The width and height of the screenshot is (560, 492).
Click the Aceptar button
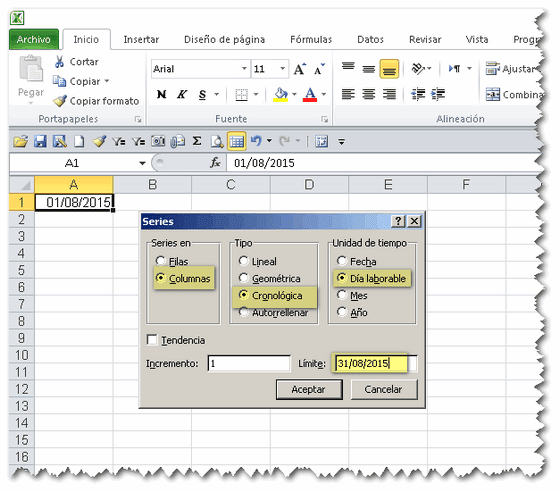309,389
